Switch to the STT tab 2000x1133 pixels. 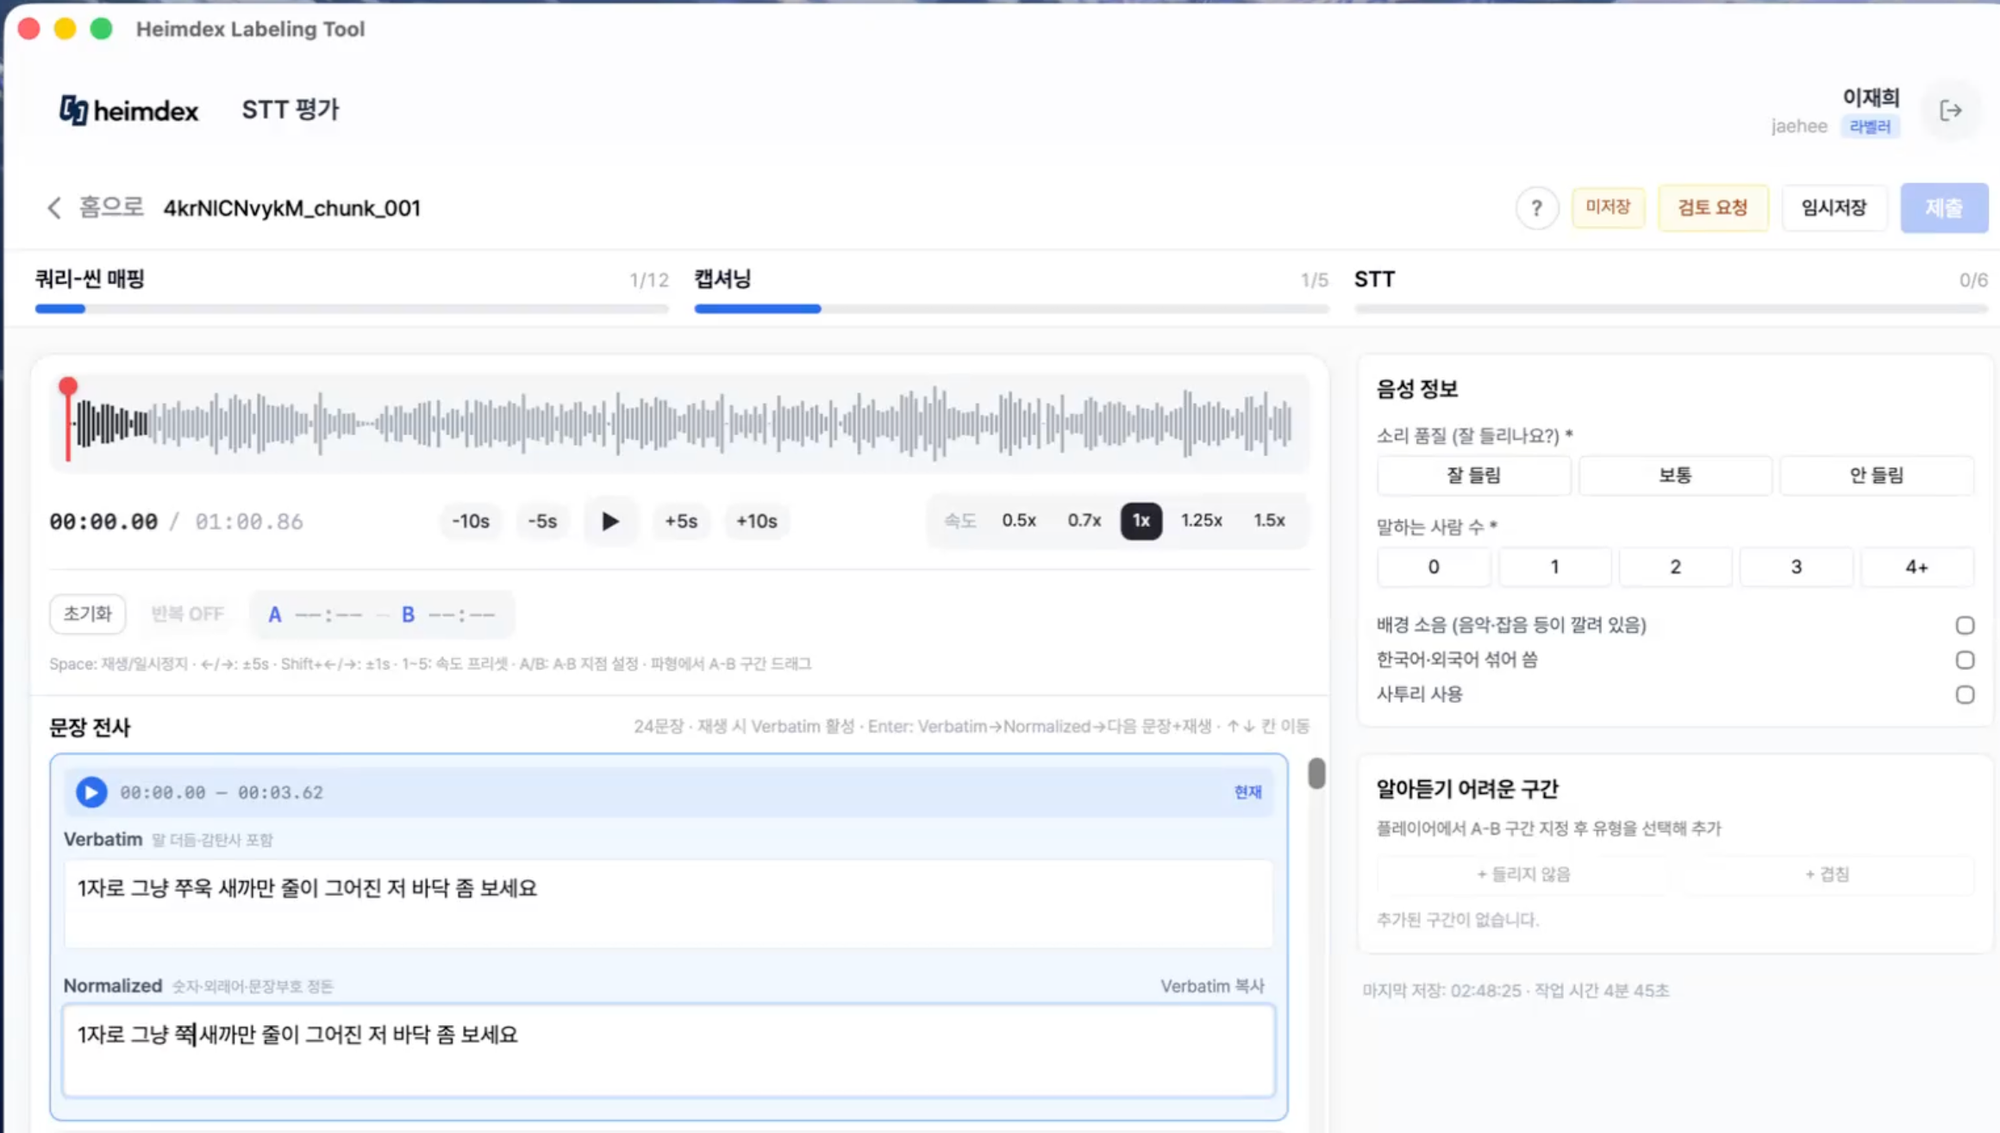(1374, 280)
